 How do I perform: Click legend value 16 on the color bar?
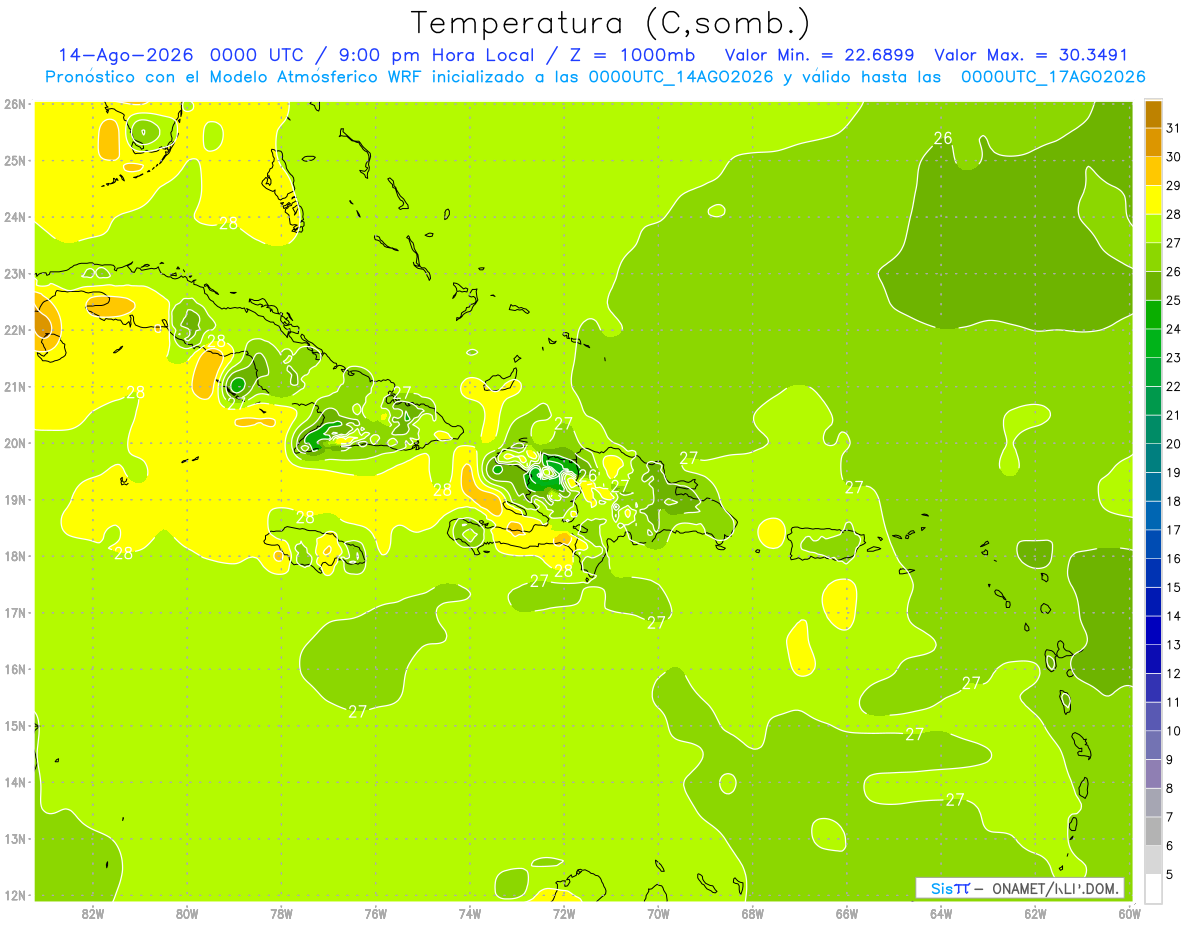[1174, 558]
